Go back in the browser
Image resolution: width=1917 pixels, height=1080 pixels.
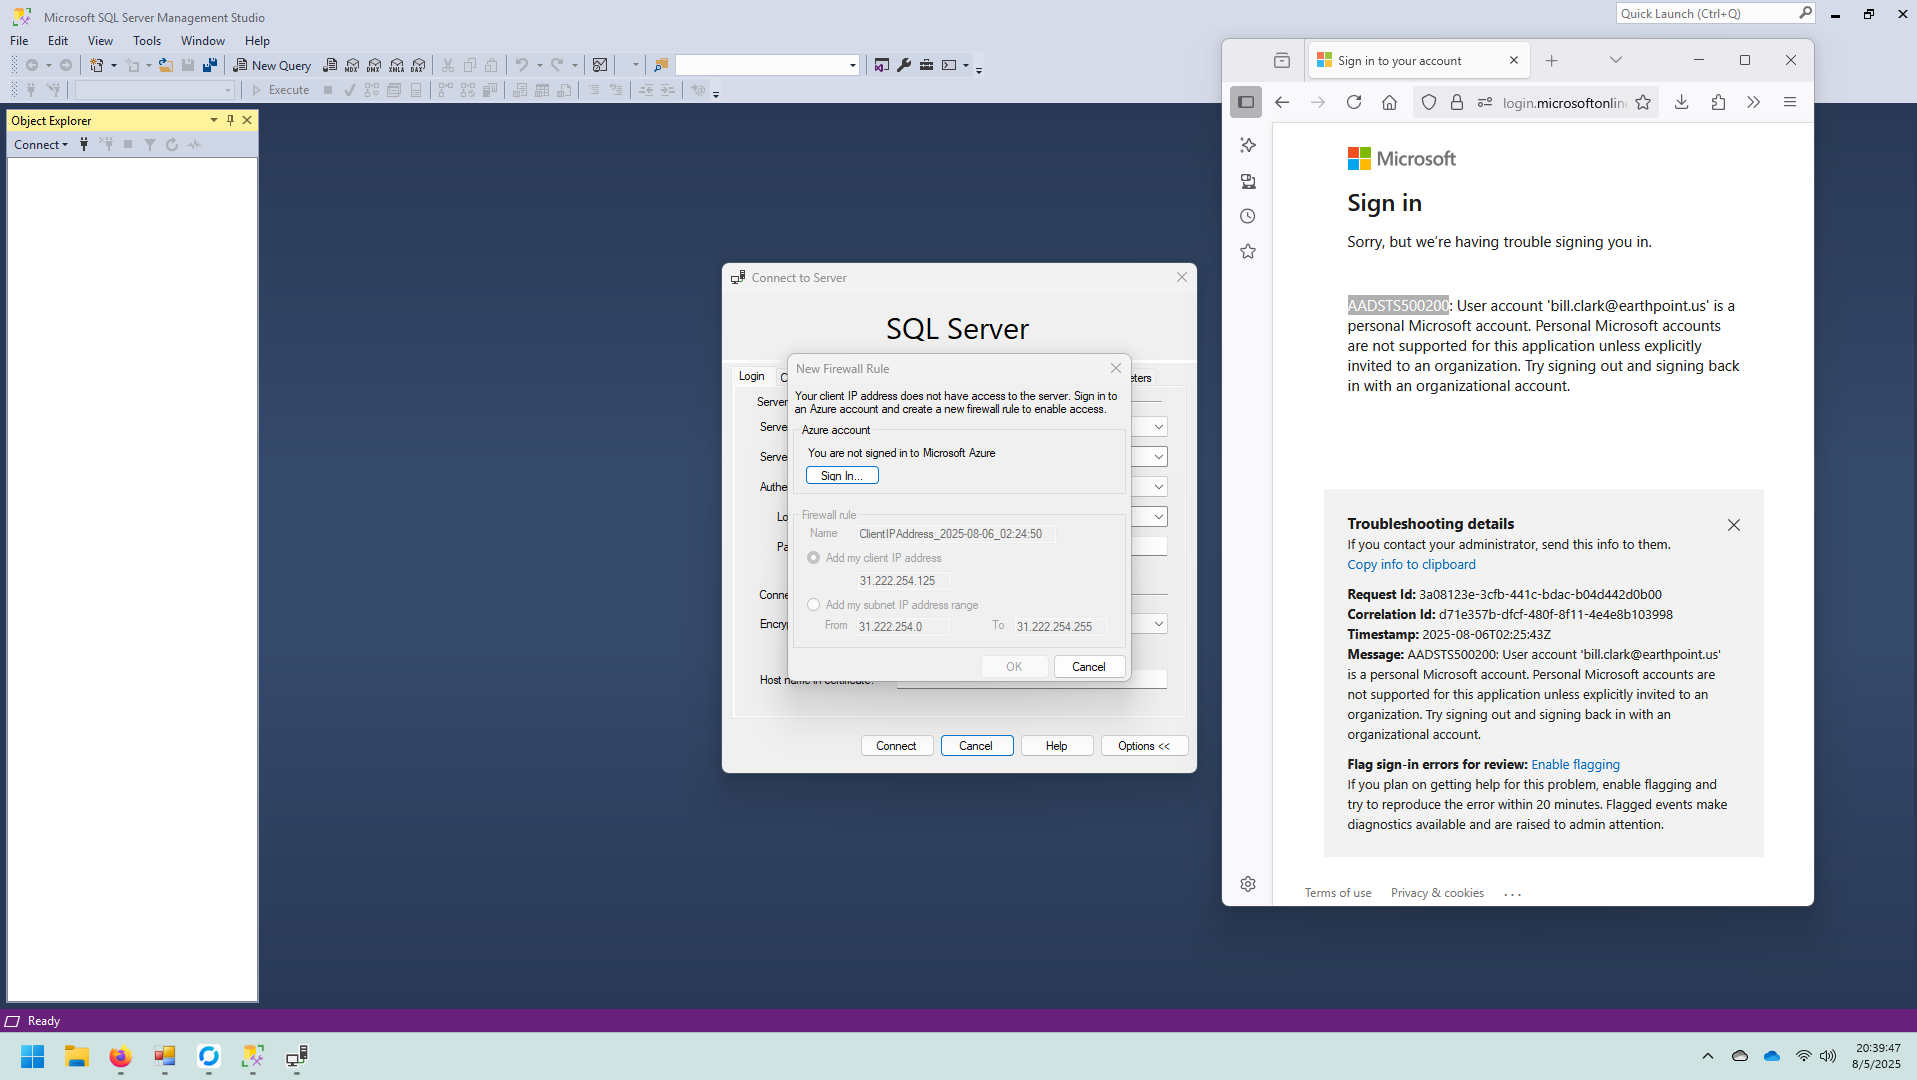[1282, 102]
